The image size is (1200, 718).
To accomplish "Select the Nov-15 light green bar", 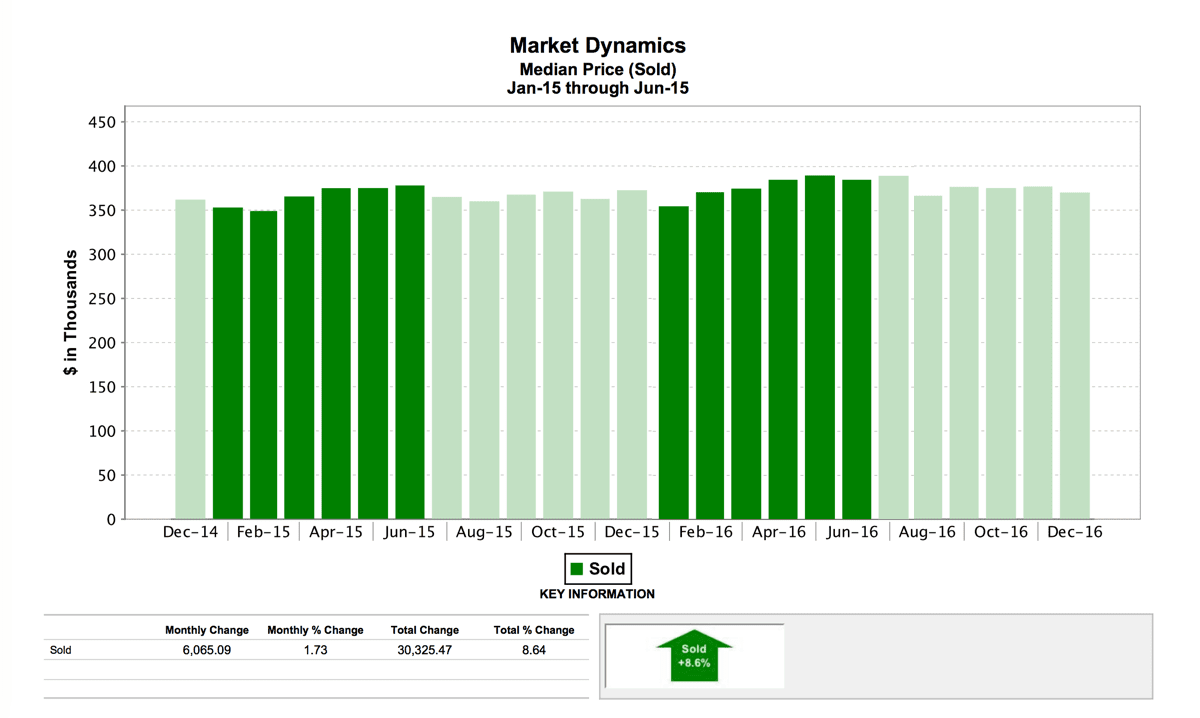I will tap(597, 359).
